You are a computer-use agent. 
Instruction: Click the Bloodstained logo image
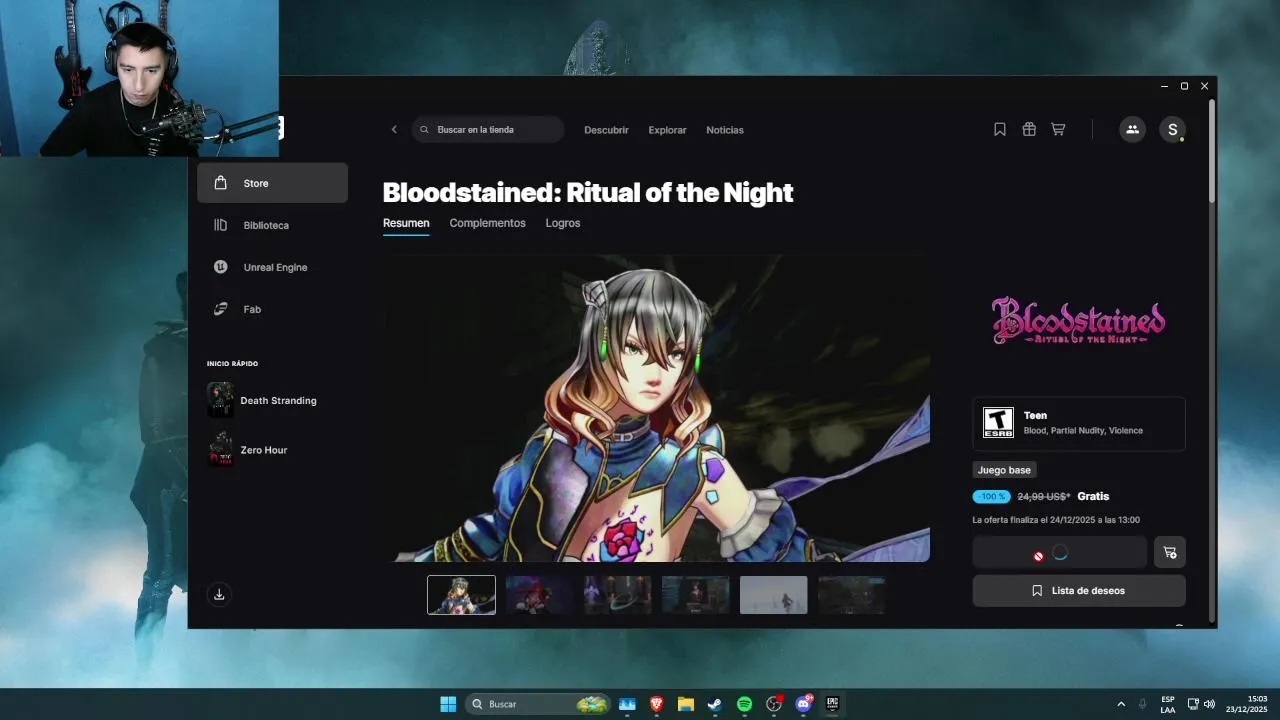1078,321
